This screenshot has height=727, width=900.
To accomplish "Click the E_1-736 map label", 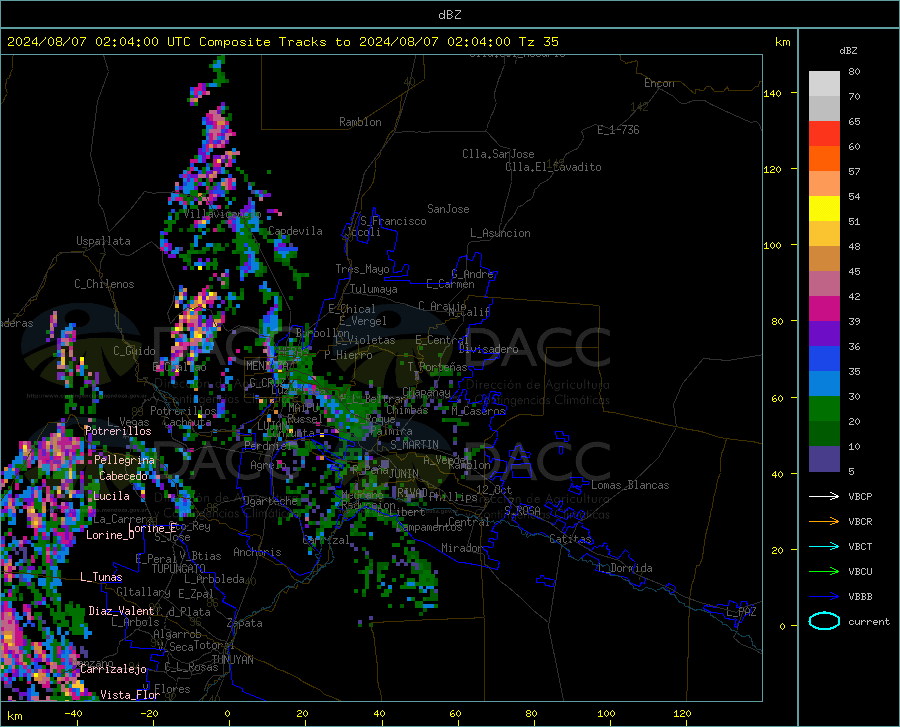I will pos(618,130).
